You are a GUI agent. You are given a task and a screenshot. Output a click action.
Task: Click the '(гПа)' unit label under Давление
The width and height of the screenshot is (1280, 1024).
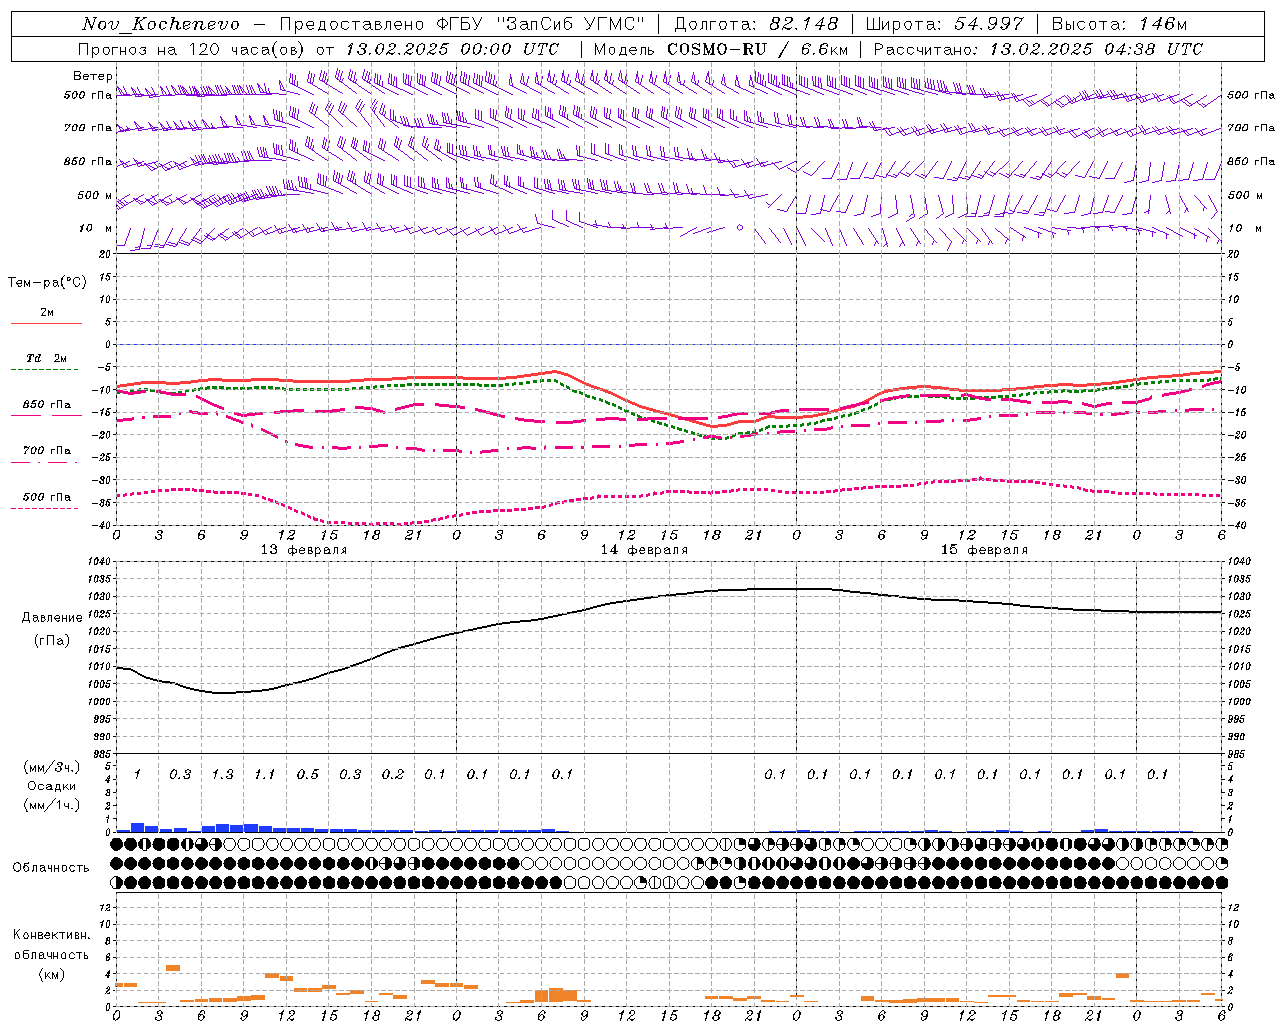coord(52,641)
